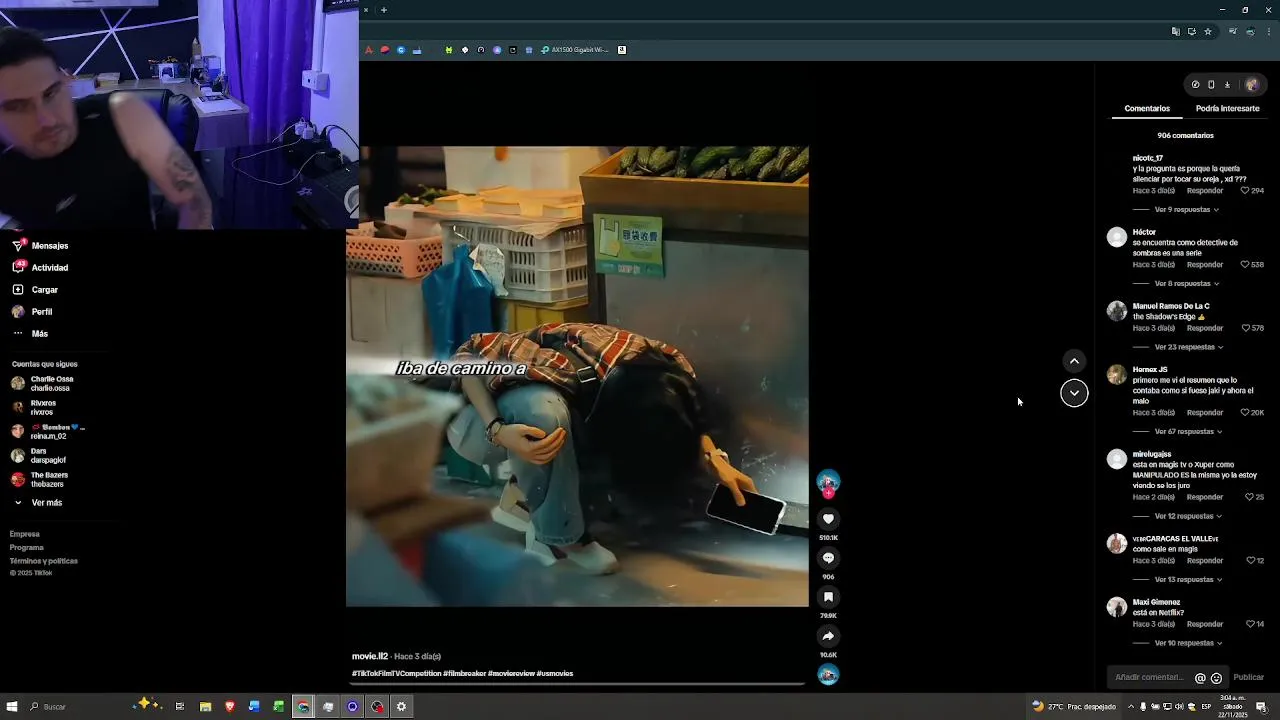This screenshot has width=1280, height=720.
Task: Go to previous video with up arrow
Action: click(x=1074, y=361)
